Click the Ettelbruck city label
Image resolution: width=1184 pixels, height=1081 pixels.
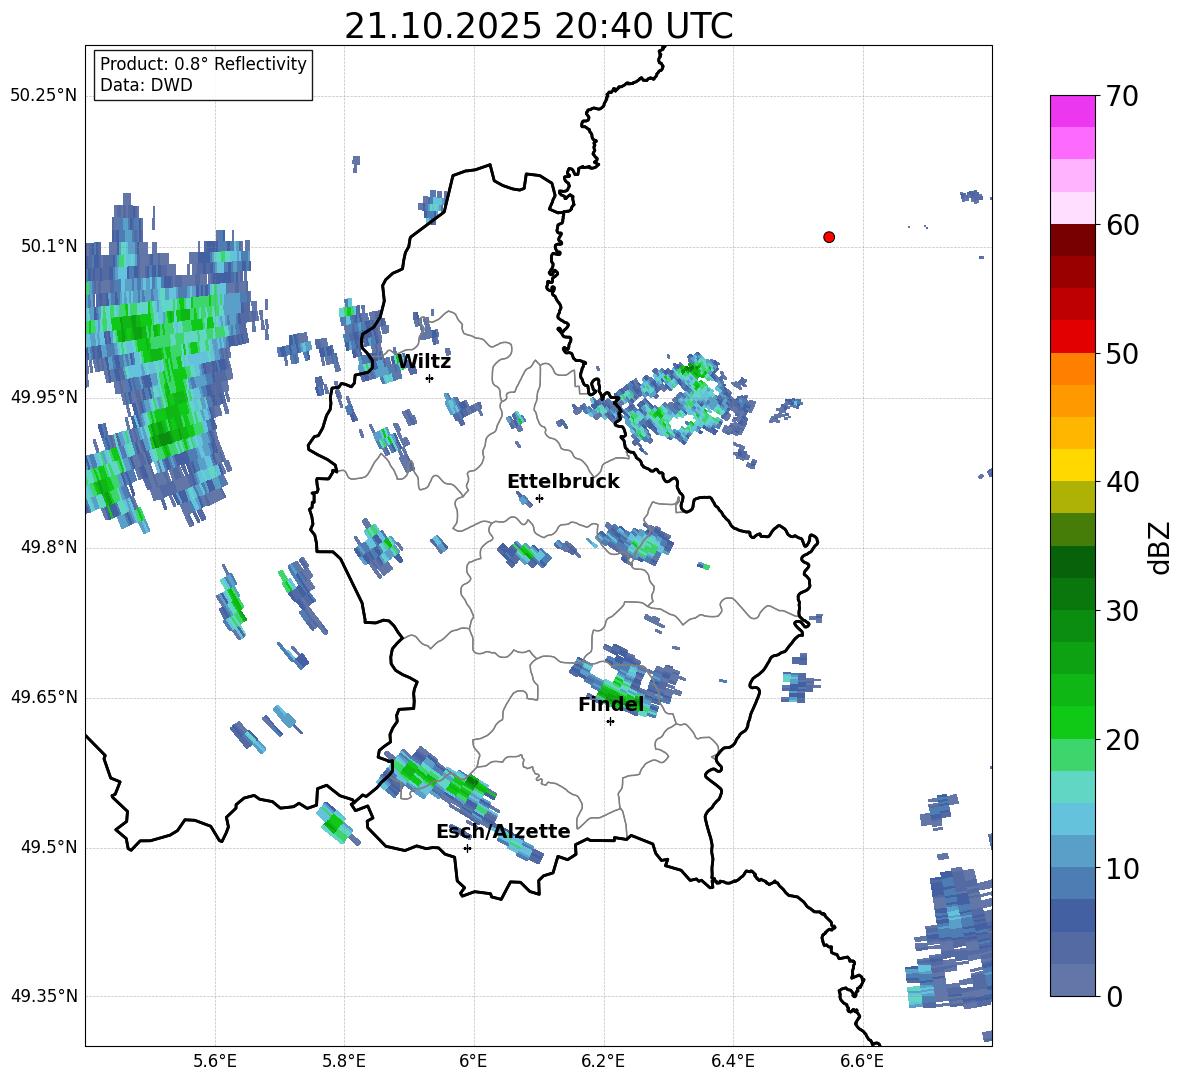pyautogui.click(x=563, y=482)
